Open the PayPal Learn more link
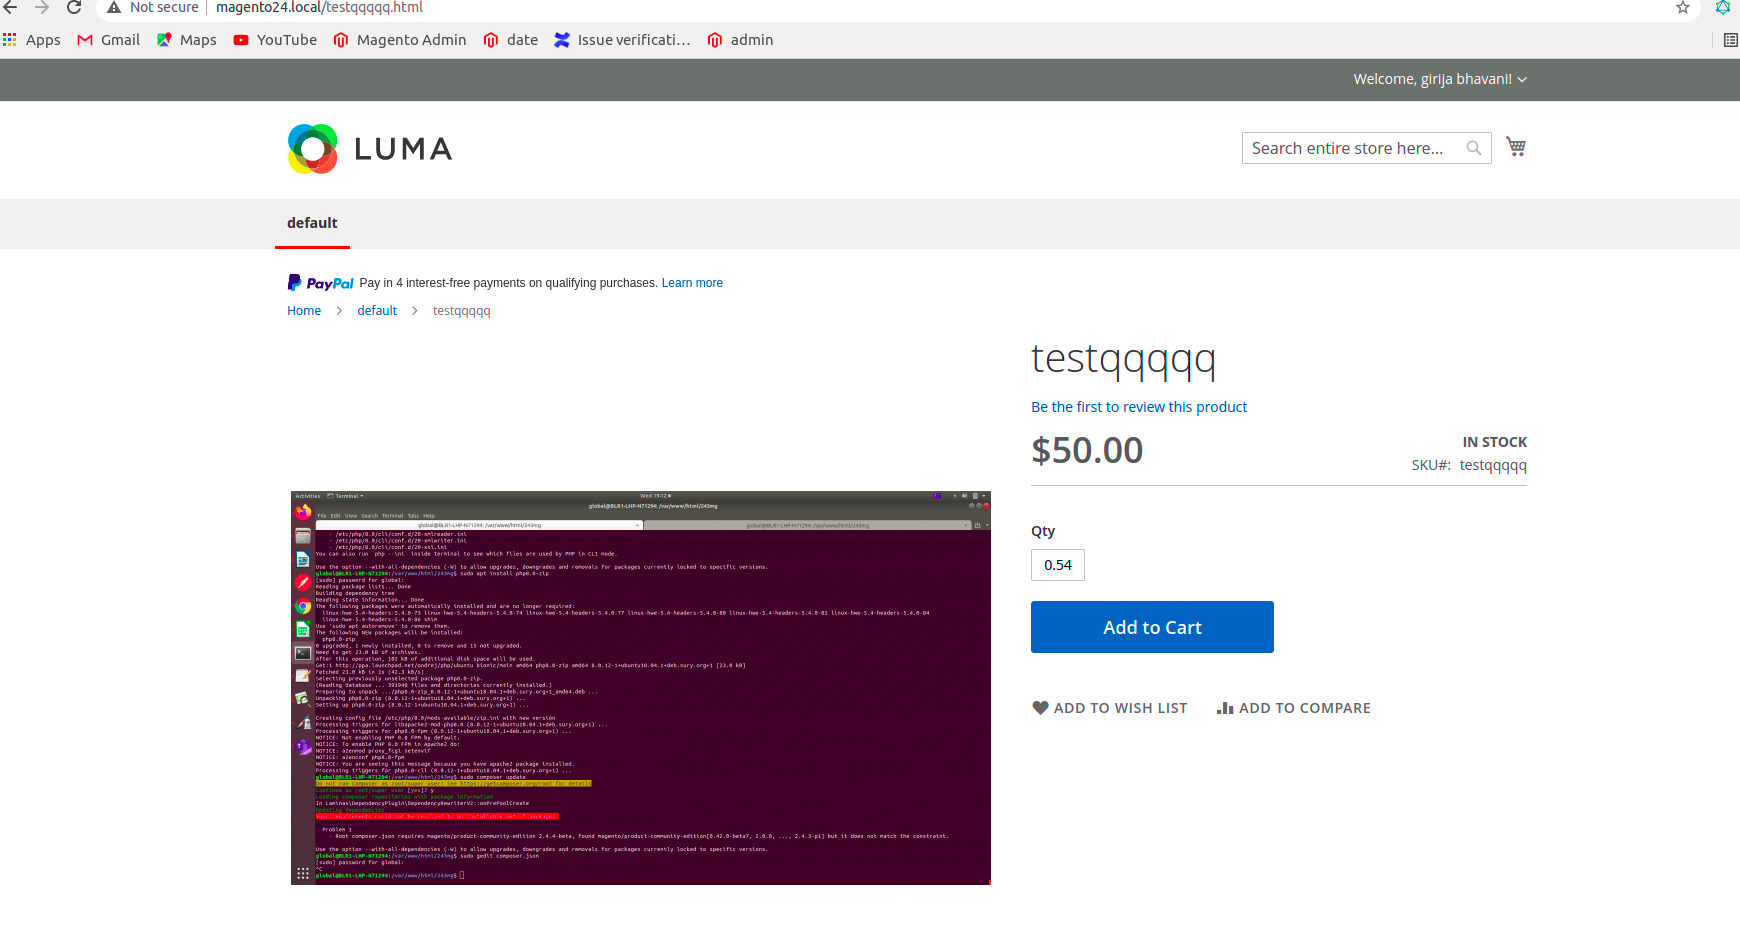Image resolution: width=1740 pixels, height=929 pixels. point(692,282)
